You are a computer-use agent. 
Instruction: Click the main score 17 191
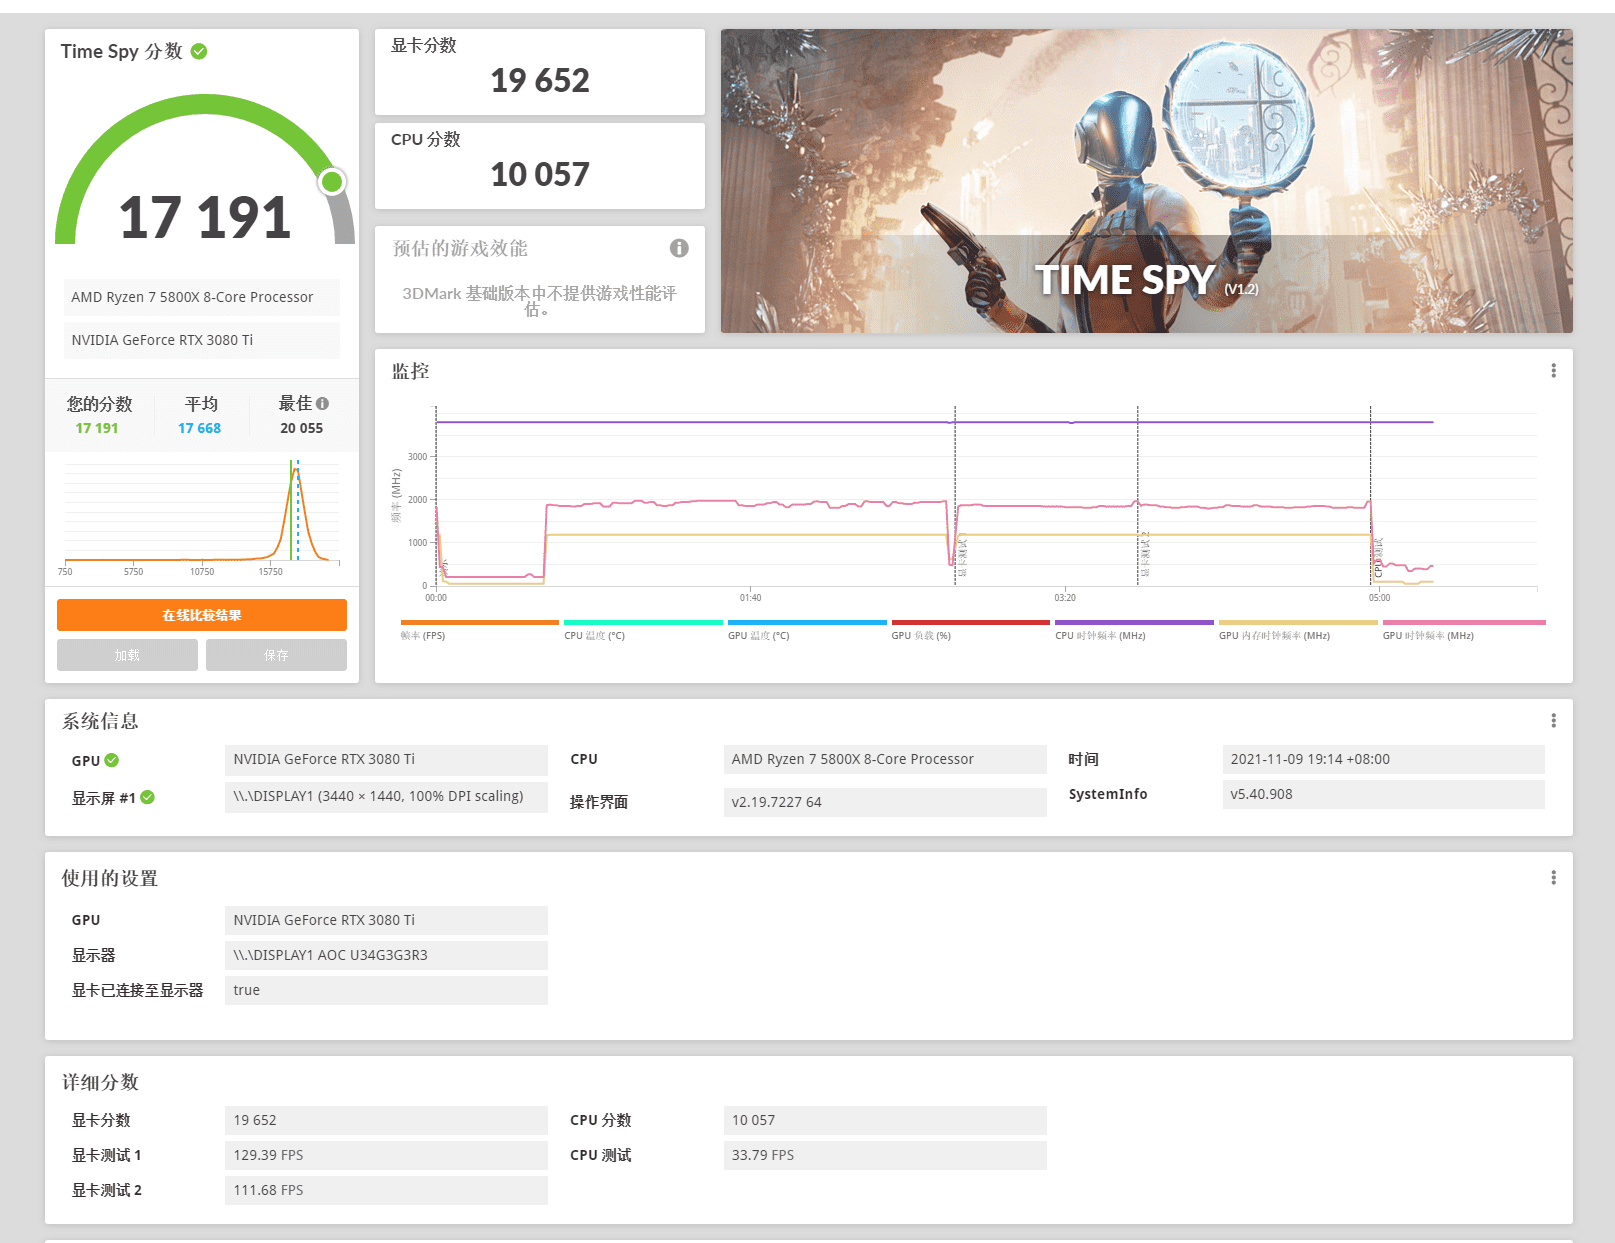pos(205,218)
